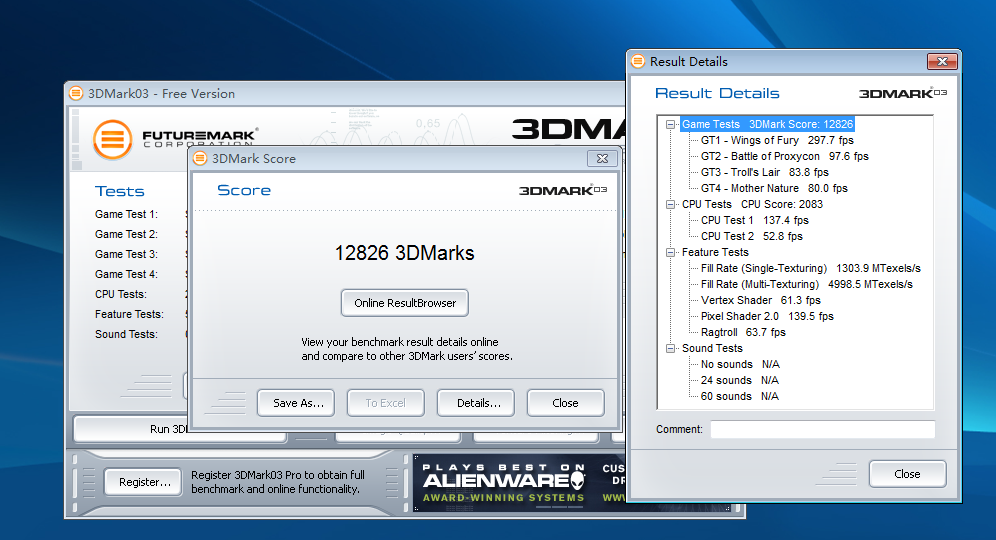Select CPU Test 2 52.8 fps row
996x540 pixels.
point(751,236)
